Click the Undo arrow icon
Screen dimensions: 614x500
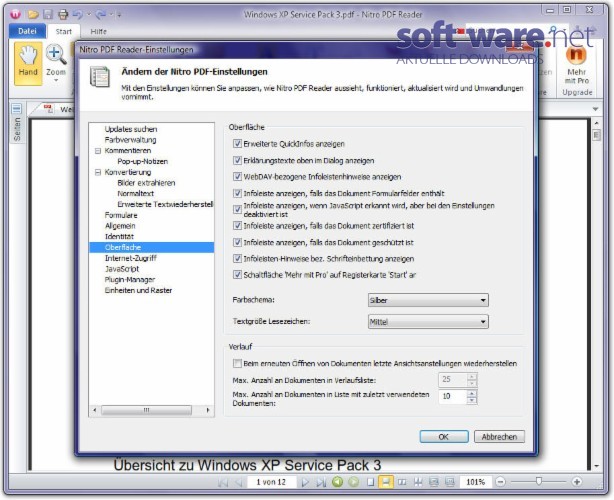tap(78, 15)
